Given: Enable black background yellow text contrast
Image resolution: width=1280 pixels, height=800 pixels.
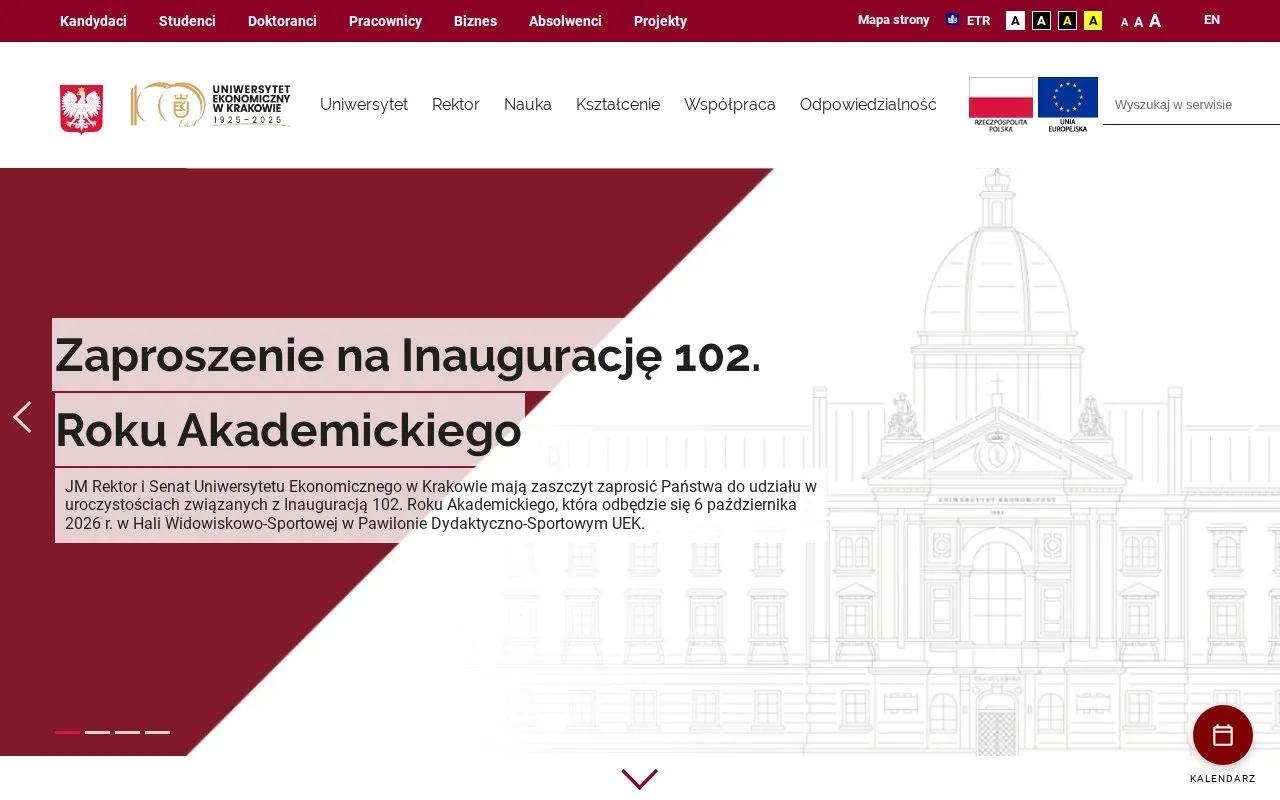Looking at the screenshot, I should pyautogui.click(x=1068, y=21).
